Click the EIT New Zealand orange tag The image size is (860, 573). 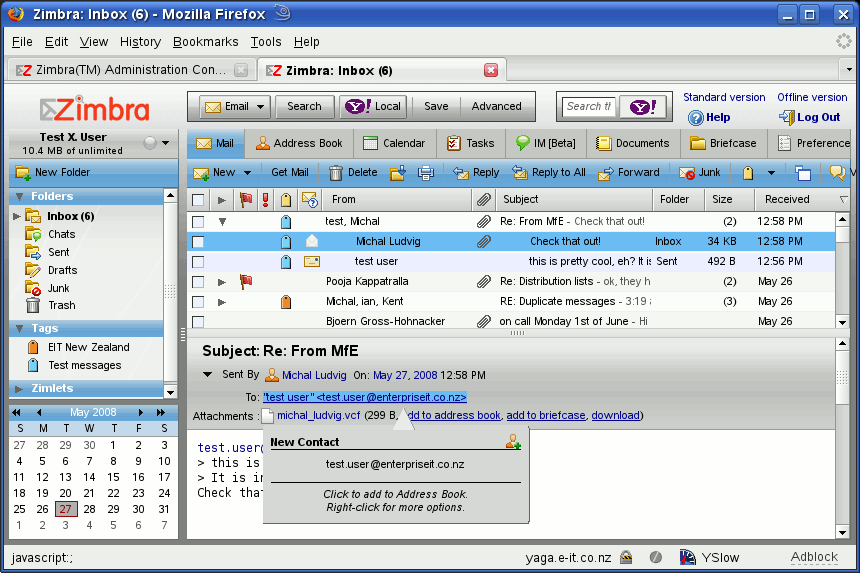33,347
